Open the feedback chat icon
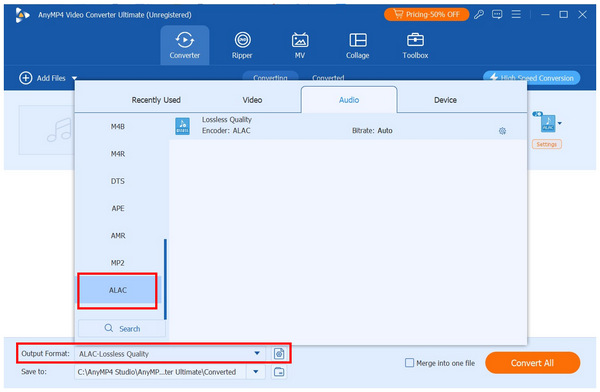600x392 pixels. tap(497, 15)
